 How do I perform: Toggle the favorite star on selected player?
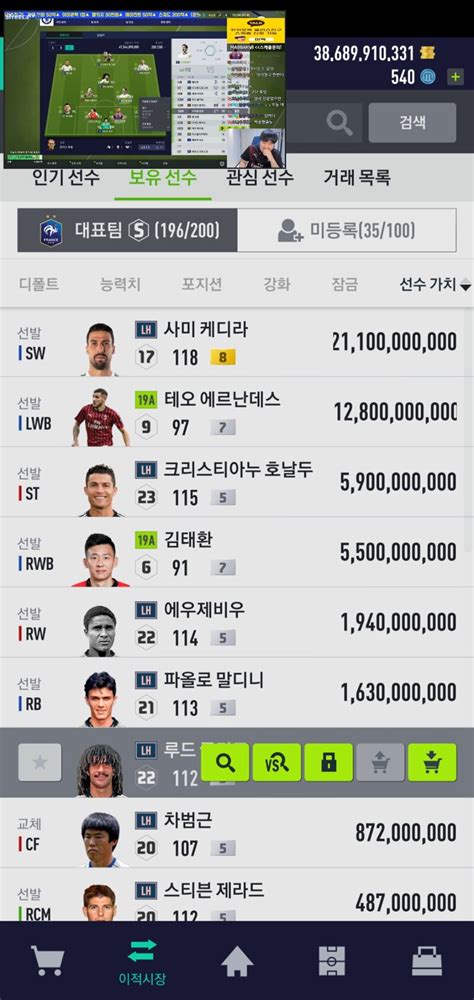(40, 762)
